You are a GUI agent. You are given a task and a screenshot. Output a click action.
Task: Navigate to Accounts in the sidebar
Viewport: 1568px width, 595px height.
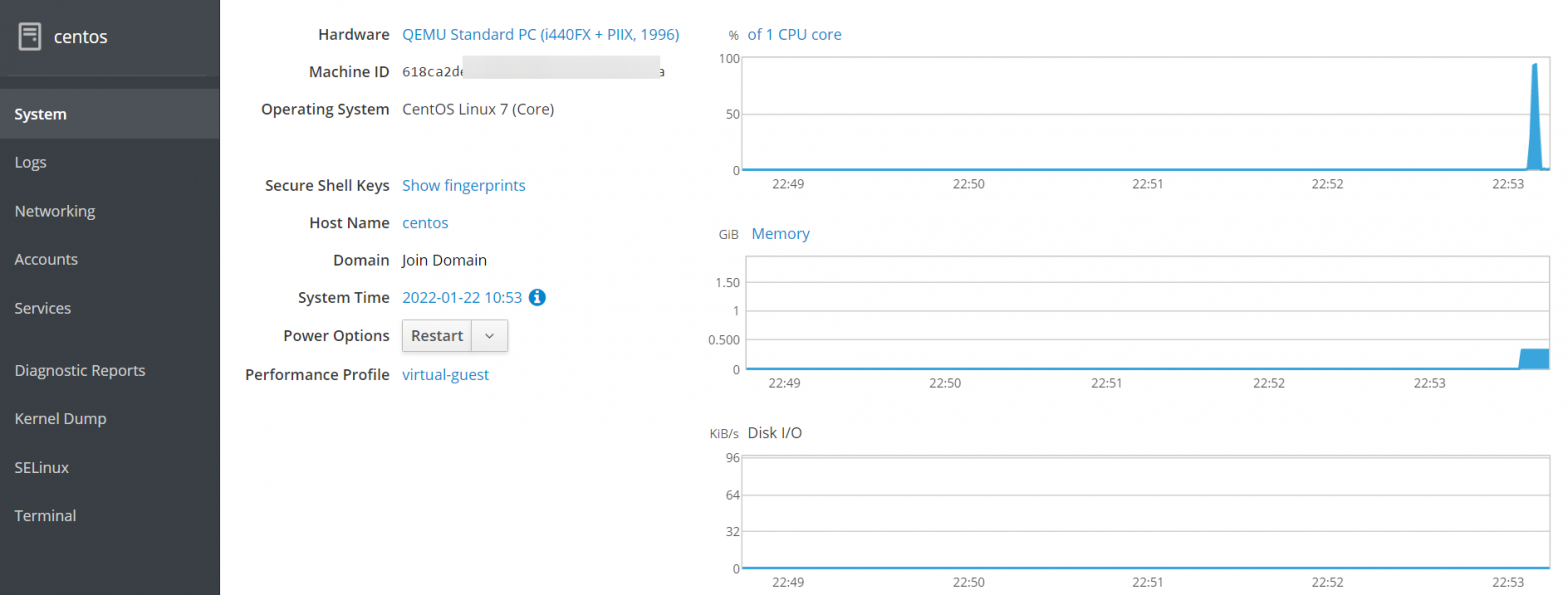click(x=46, y=259)
